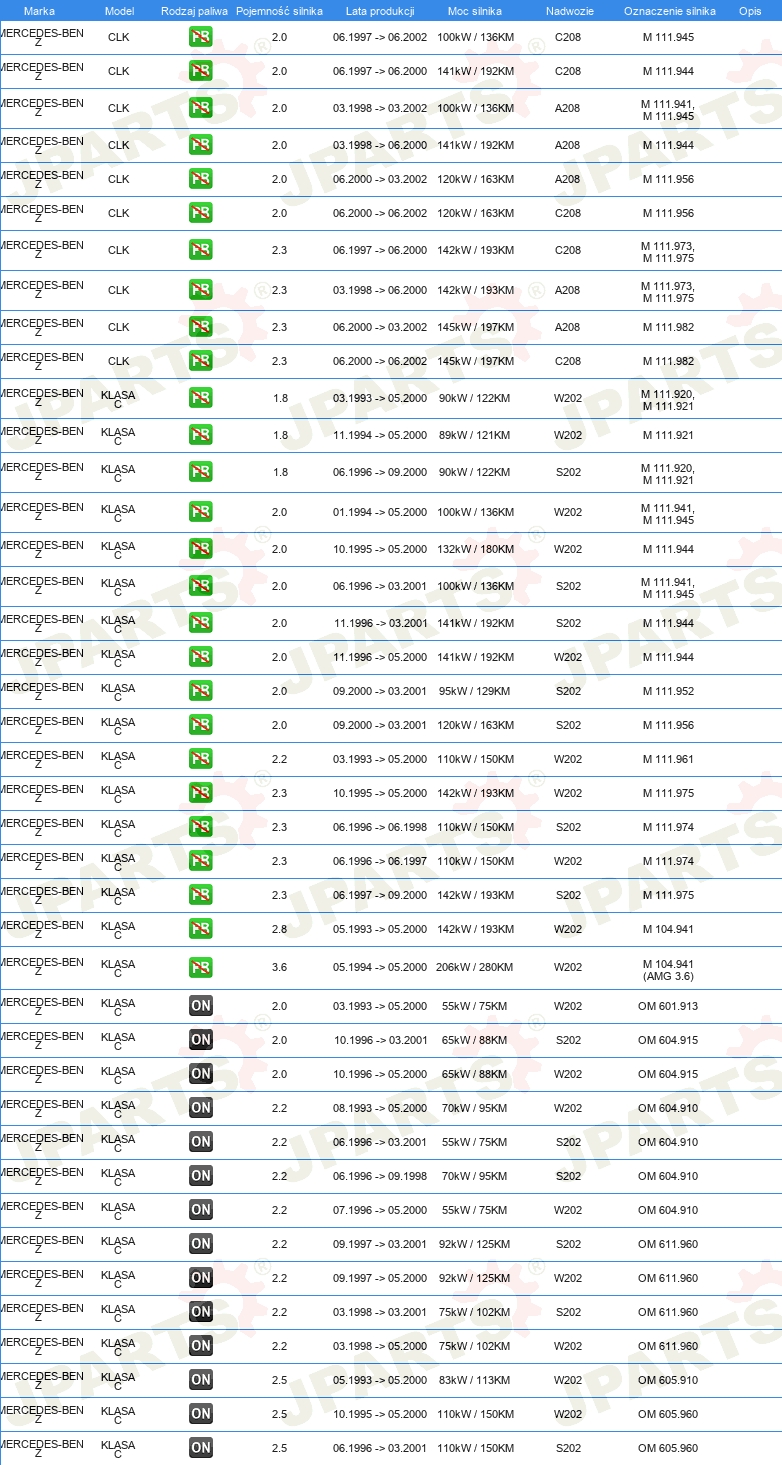This screenshot has height=1465, width=782.
Task: Click ON diesel icon in the OM 601.913 row
Action: pos(201,1006)
